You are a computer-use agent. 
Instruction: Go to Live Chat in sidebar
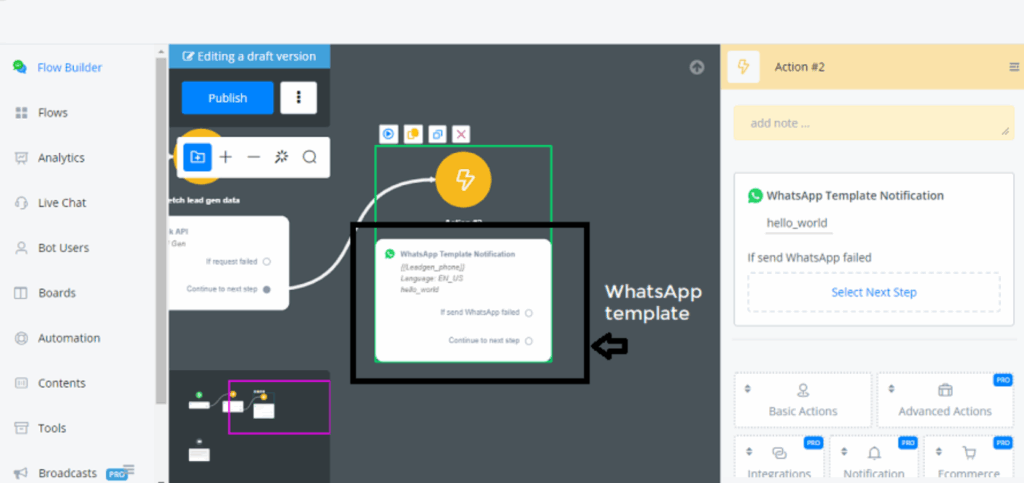point(62,203)
